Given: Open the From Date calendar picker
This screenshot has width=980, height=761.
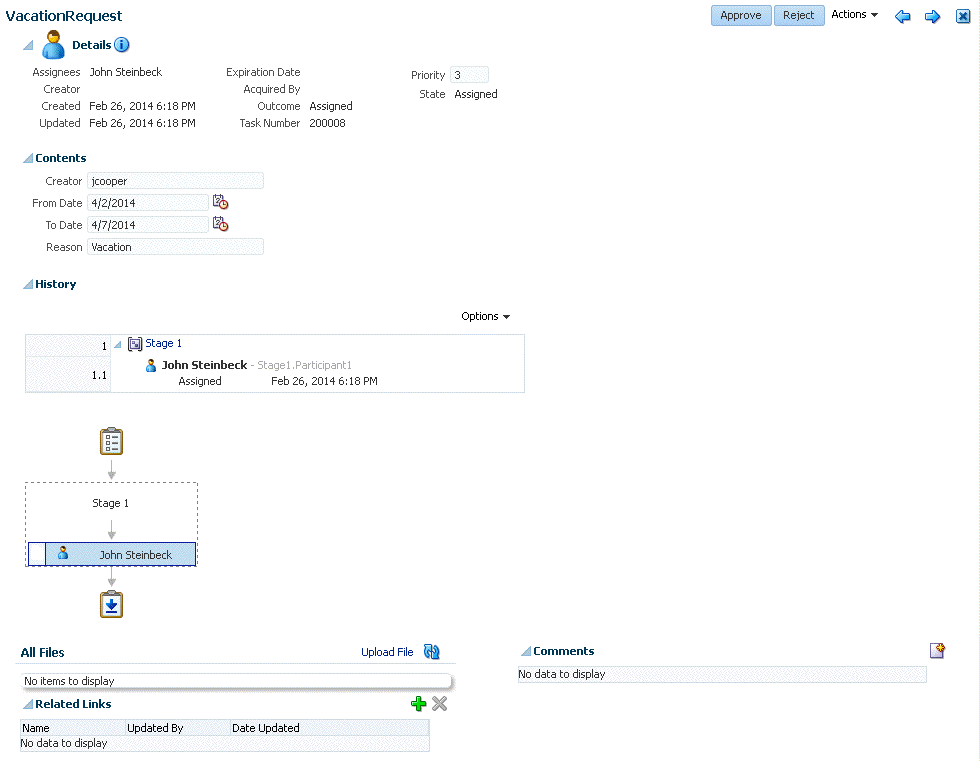Looking at the screenshot, I should tap(220, 202).
